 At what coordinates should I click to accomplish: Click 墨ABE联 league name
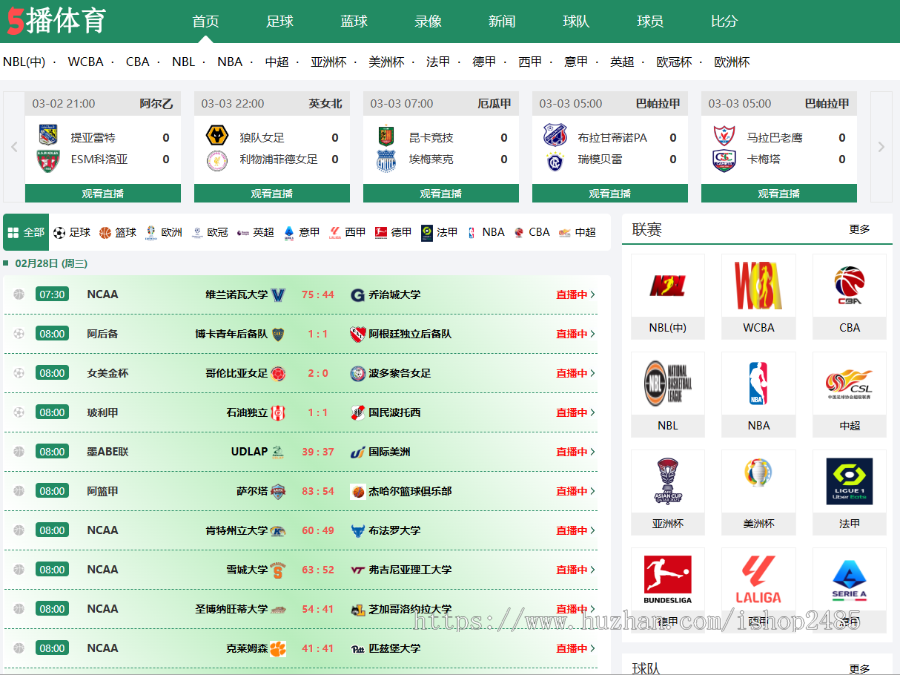[x=107, y=452]
